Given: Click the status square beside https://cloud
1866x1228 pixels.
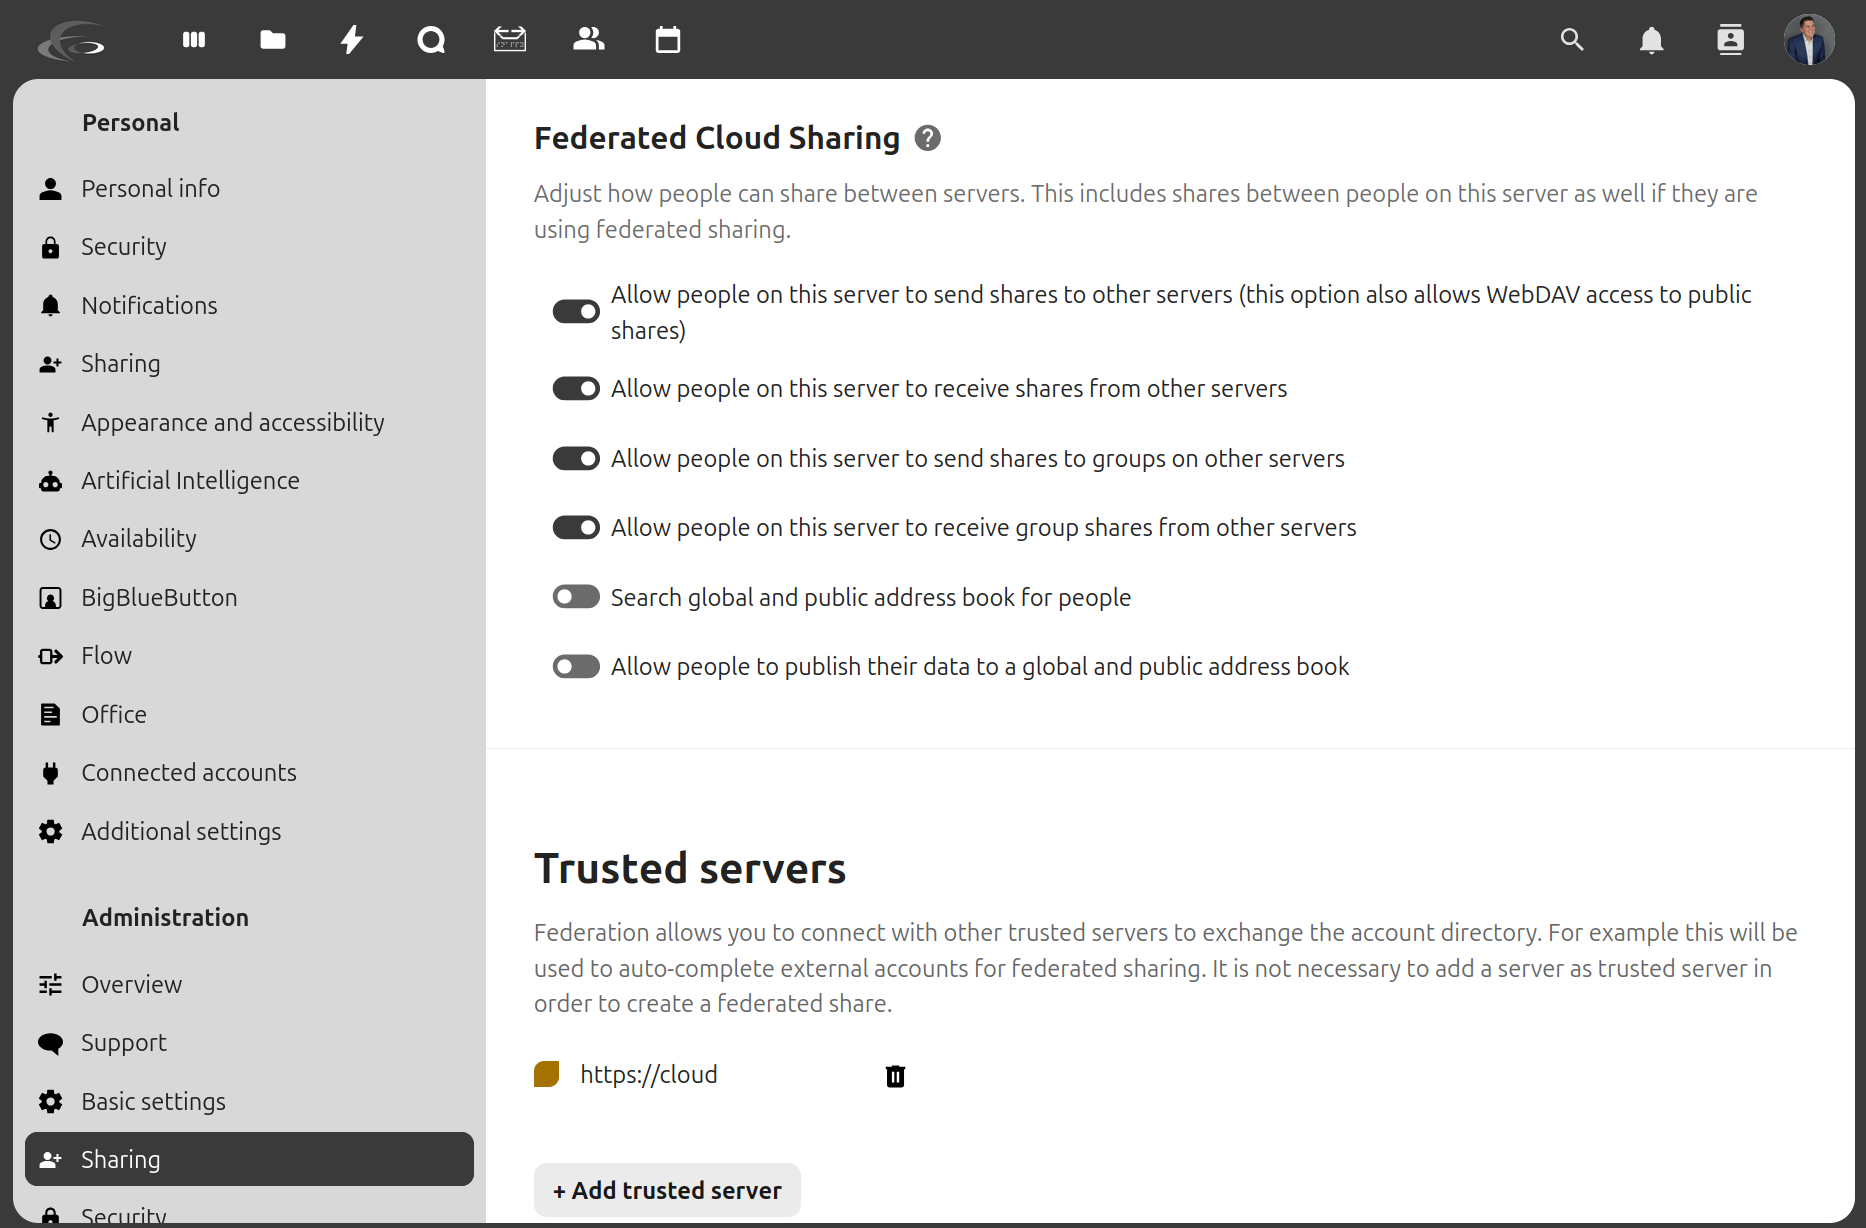Looking at the screenshot, I should click(546, 1075).
